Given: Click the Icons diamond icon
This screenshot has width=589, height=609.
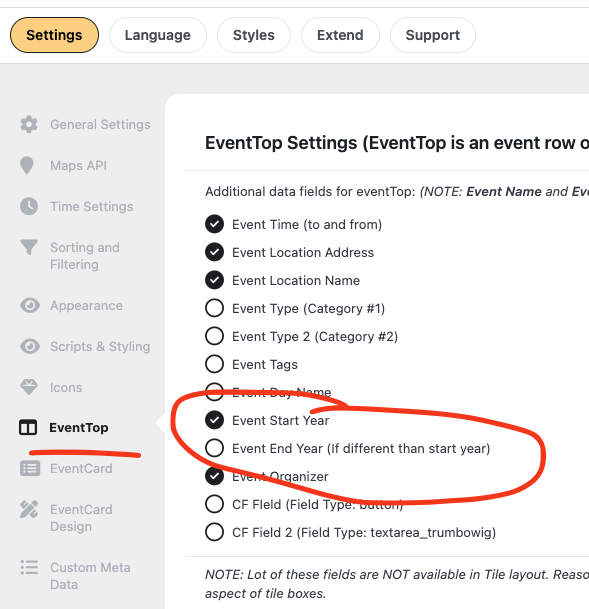Looking at the screenshot, I should 29,387.
